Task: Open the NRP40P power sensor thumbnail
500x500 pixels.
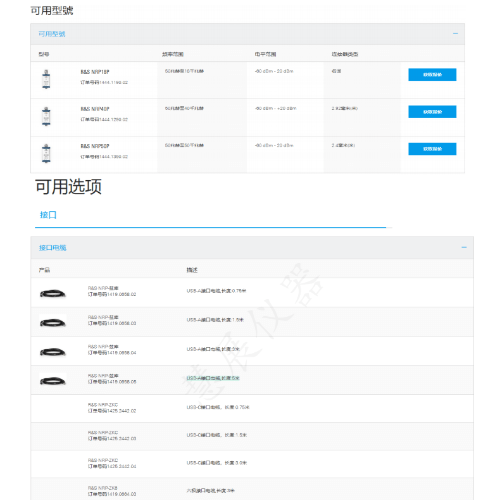Action: click(x=46, y=116)
